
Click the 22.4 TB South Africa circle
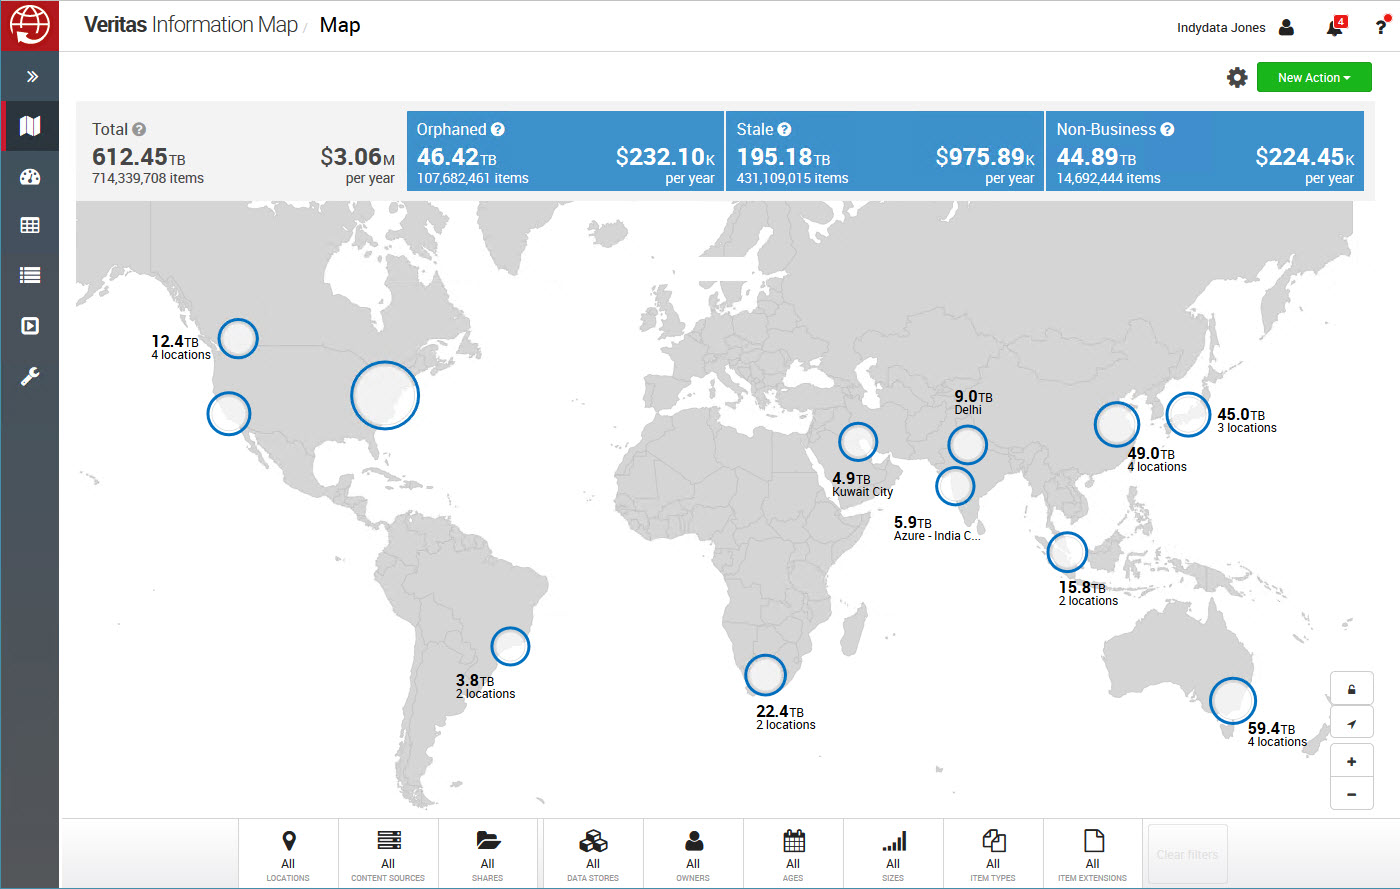point(765,675)
